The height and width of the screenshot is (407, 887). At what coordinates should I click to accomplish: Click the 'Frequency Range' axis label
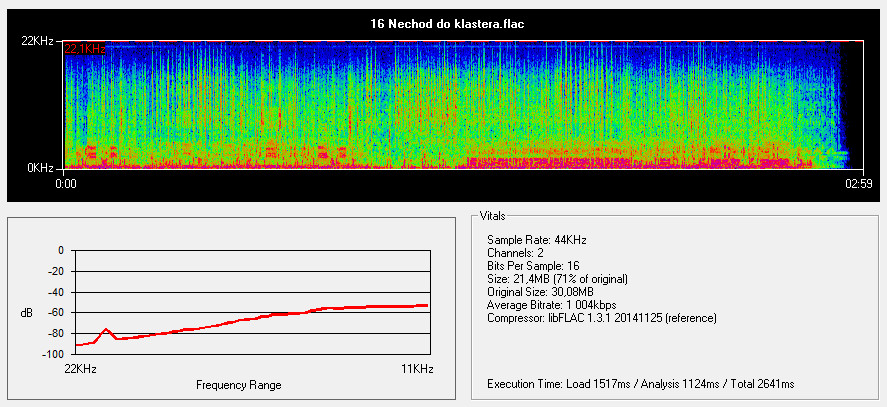(x=238, y=385)
